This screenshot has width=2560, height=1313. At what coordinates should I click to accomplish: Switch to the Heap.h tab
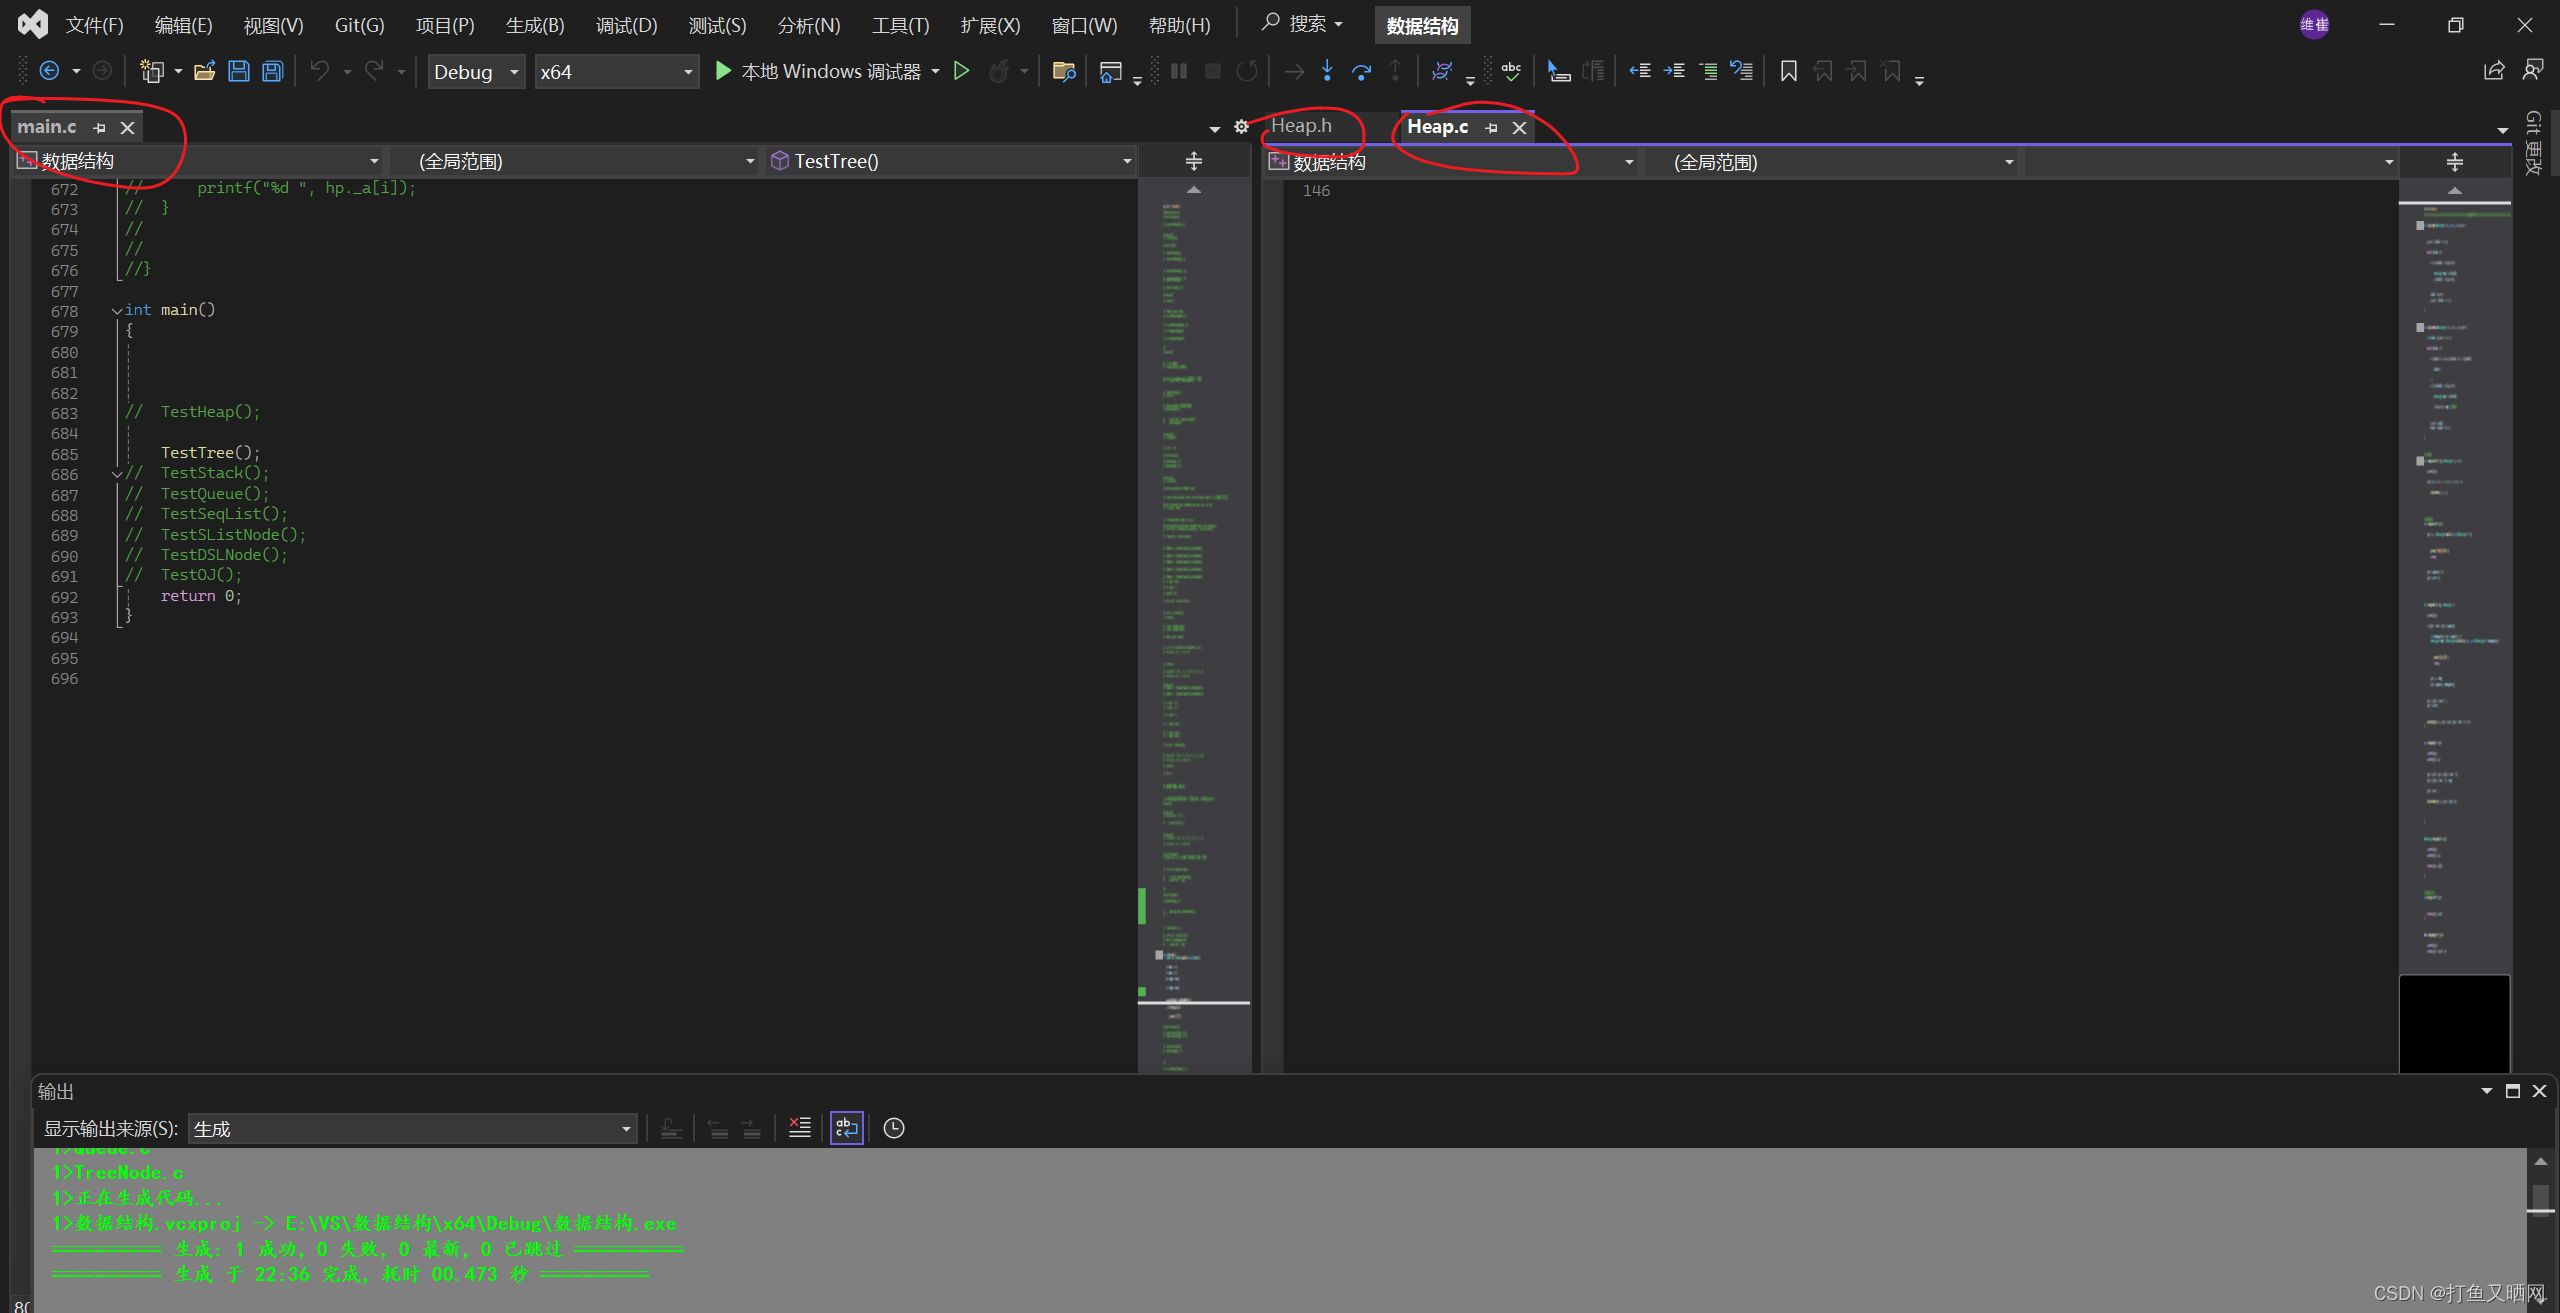coord(1301,126)
